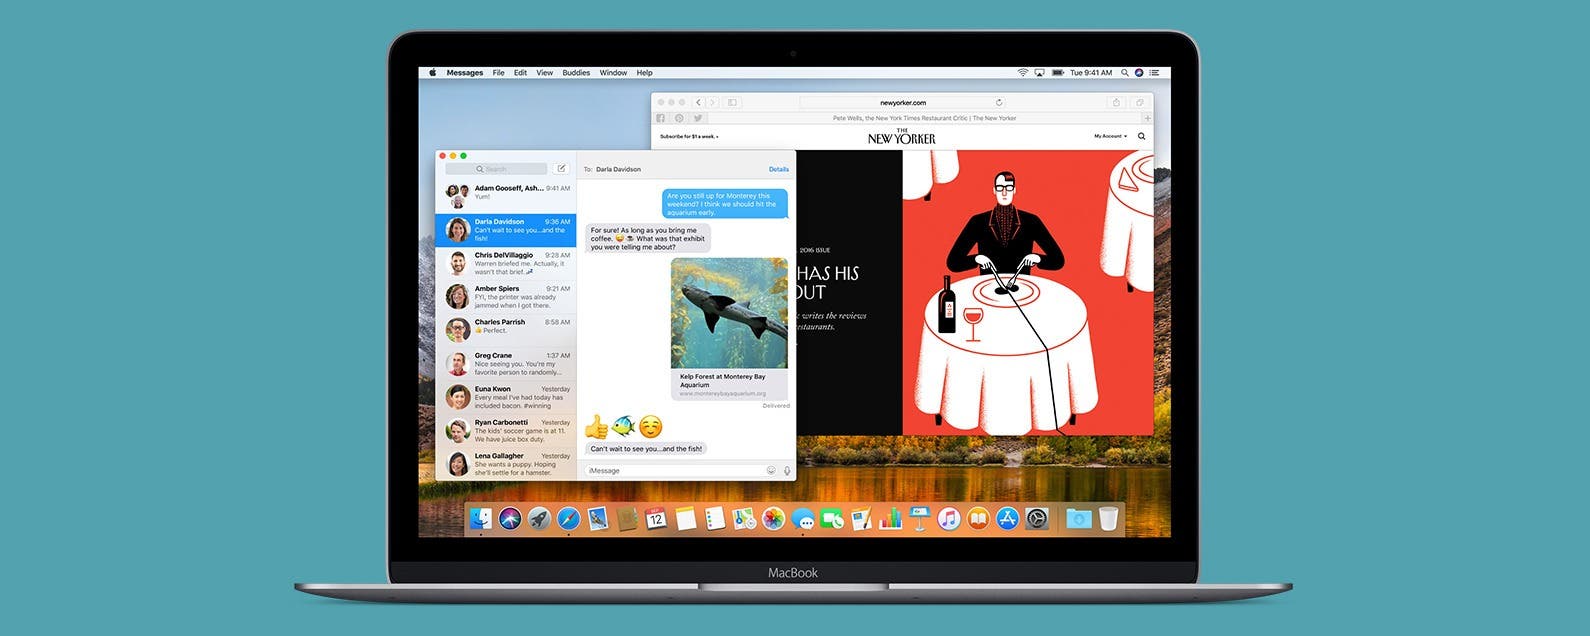The image size is (1590, 636).
Task: Open the Buddies menu
Action: 576,73
